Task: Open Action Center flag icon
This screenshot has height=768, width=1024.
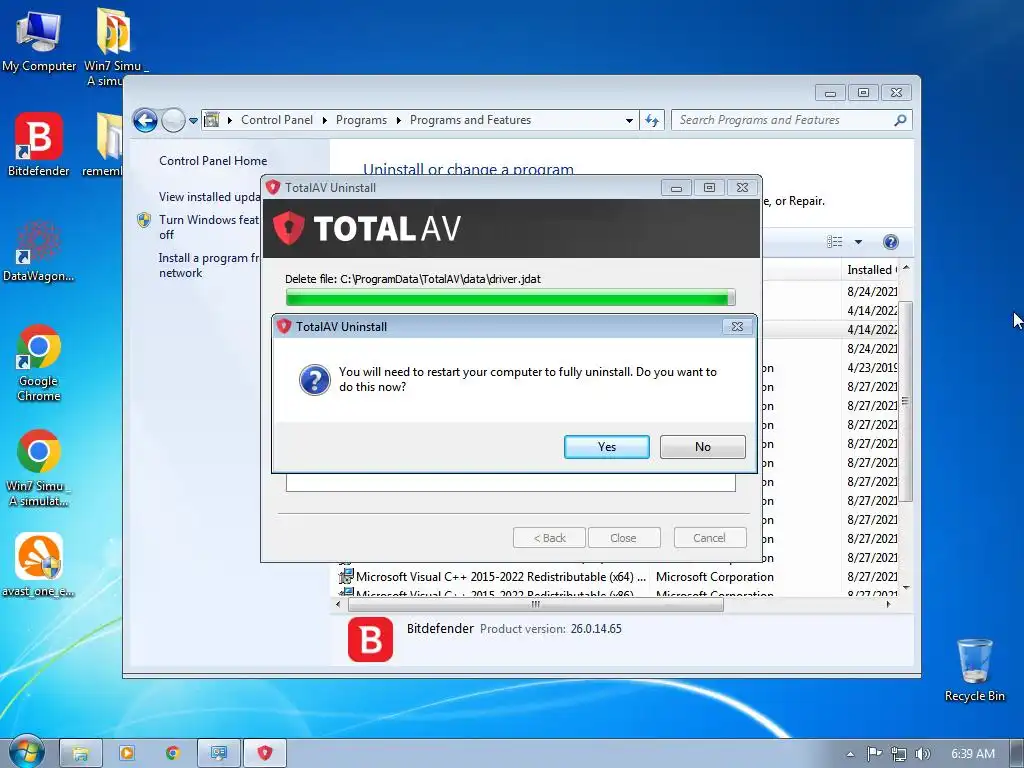Action: [x=874, y=754]
